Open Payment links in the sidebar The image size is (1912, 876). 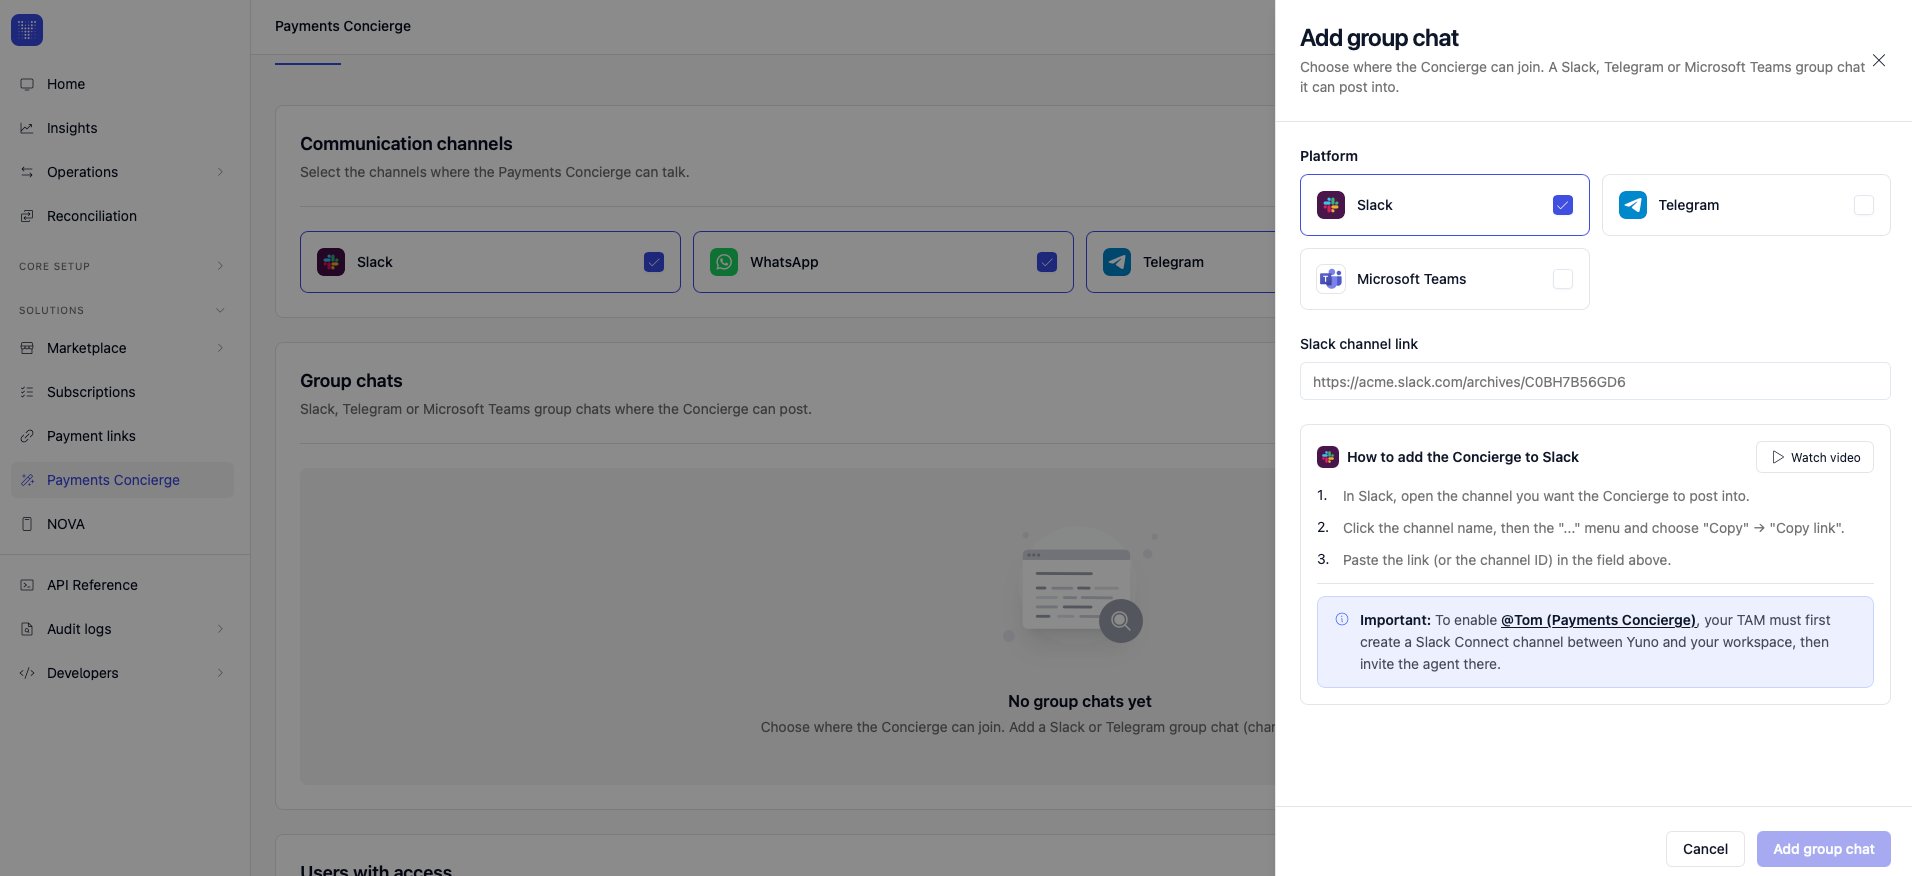point(122,436)
